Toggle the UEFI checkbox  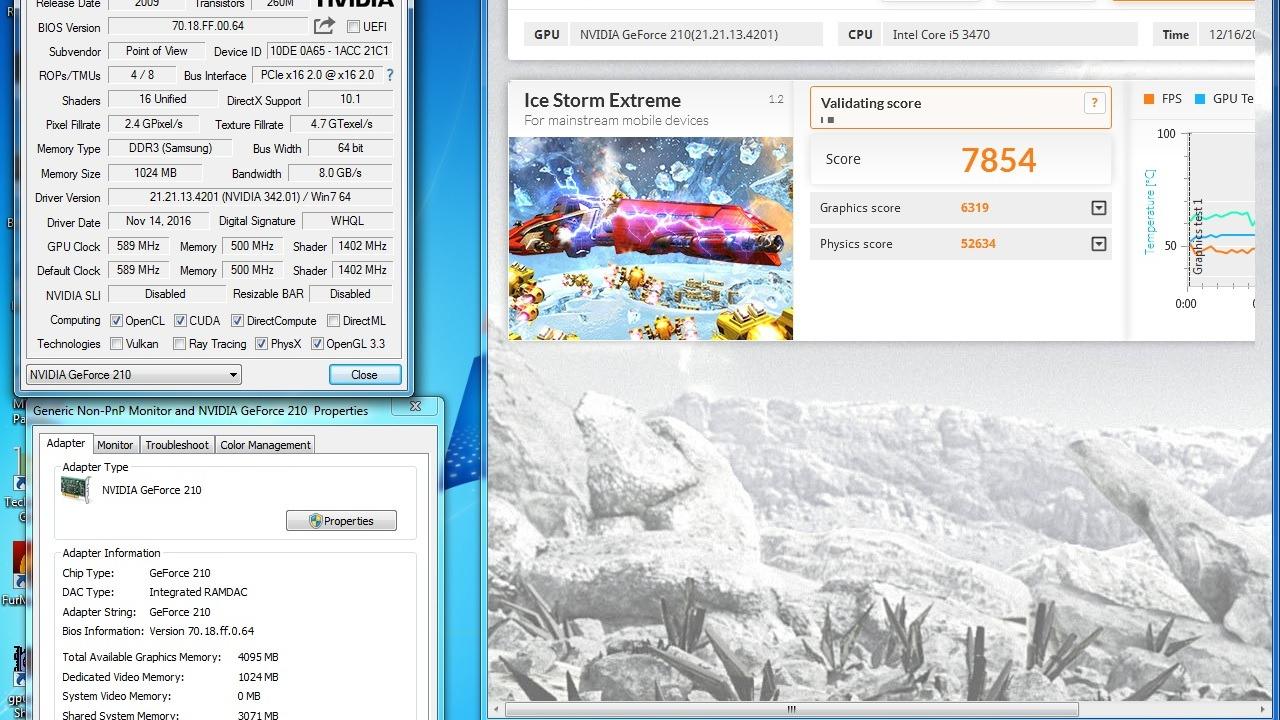point(353,27)
